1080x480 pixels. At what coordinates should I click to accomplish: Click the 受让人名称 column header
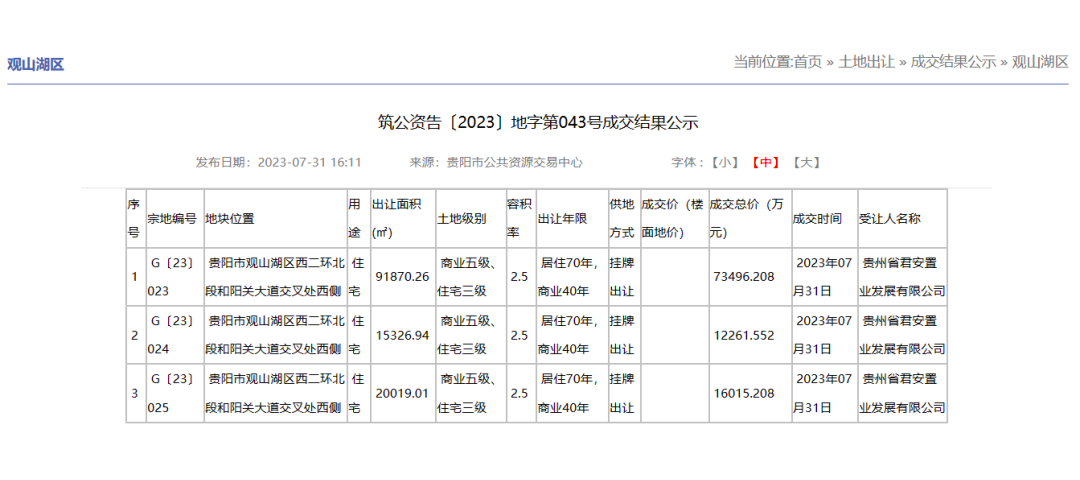pyautogui.click(x=902, y=218)
